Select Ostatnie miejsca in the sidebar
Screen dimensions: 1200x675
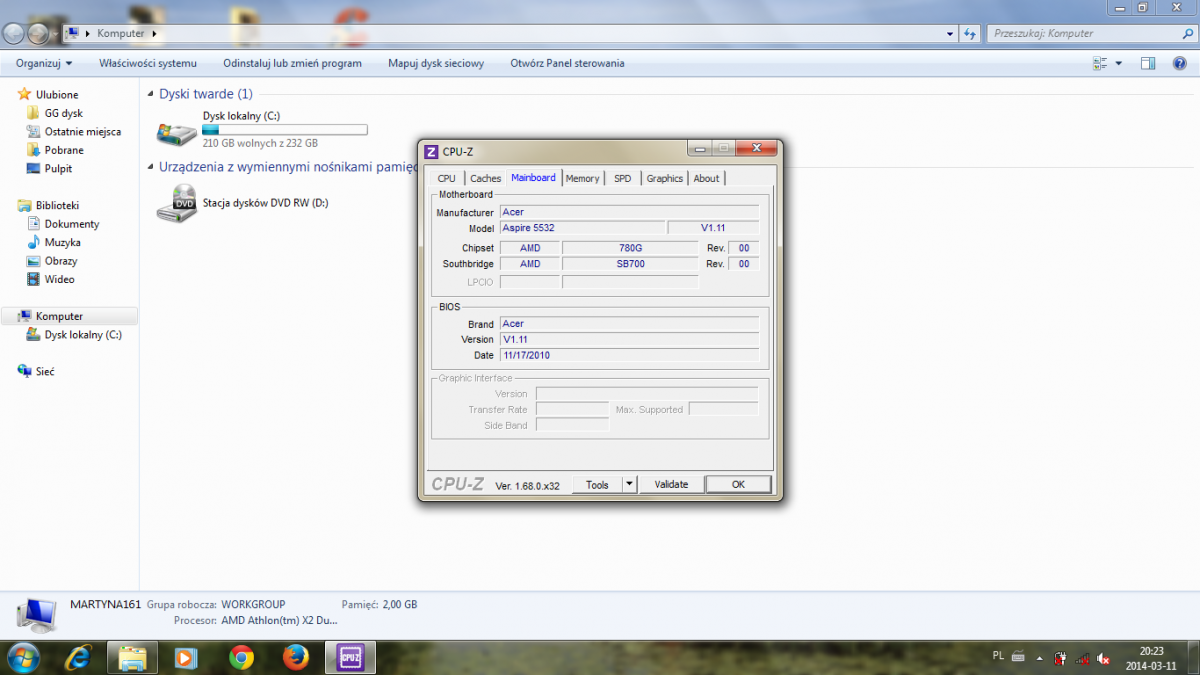(83, 131)
